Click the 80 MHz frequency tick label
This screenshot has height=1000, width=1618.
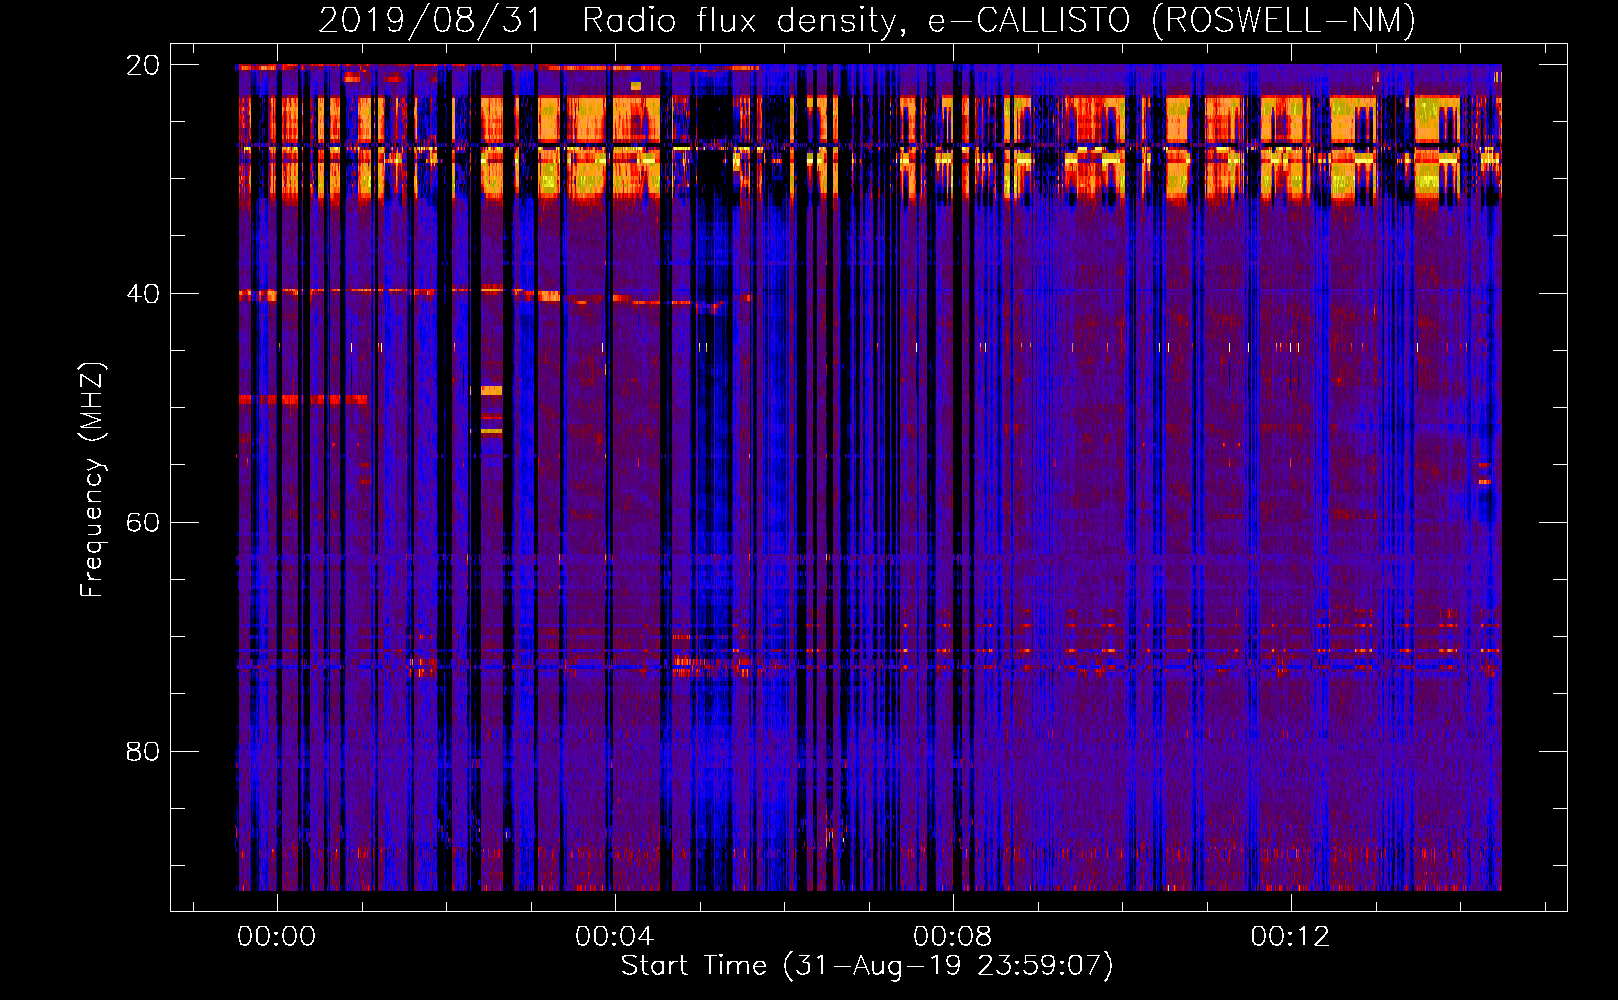(143, 751)
